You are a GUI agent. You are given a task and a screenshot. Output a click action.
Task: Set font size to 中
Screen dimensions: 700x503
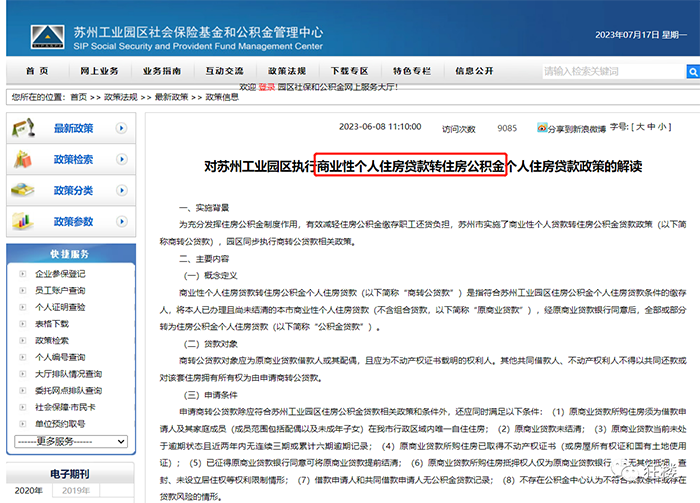pos(651,127)
